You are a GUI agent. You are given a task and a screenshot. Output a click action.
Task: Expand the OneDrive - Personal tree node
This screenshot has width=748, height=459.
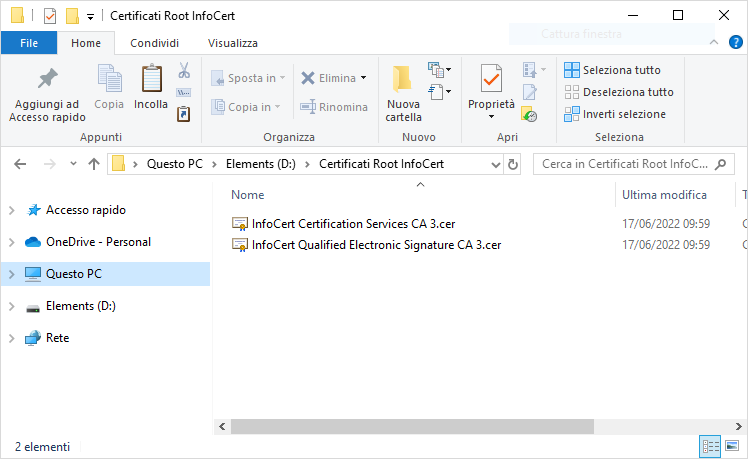[x=12, y=242]
